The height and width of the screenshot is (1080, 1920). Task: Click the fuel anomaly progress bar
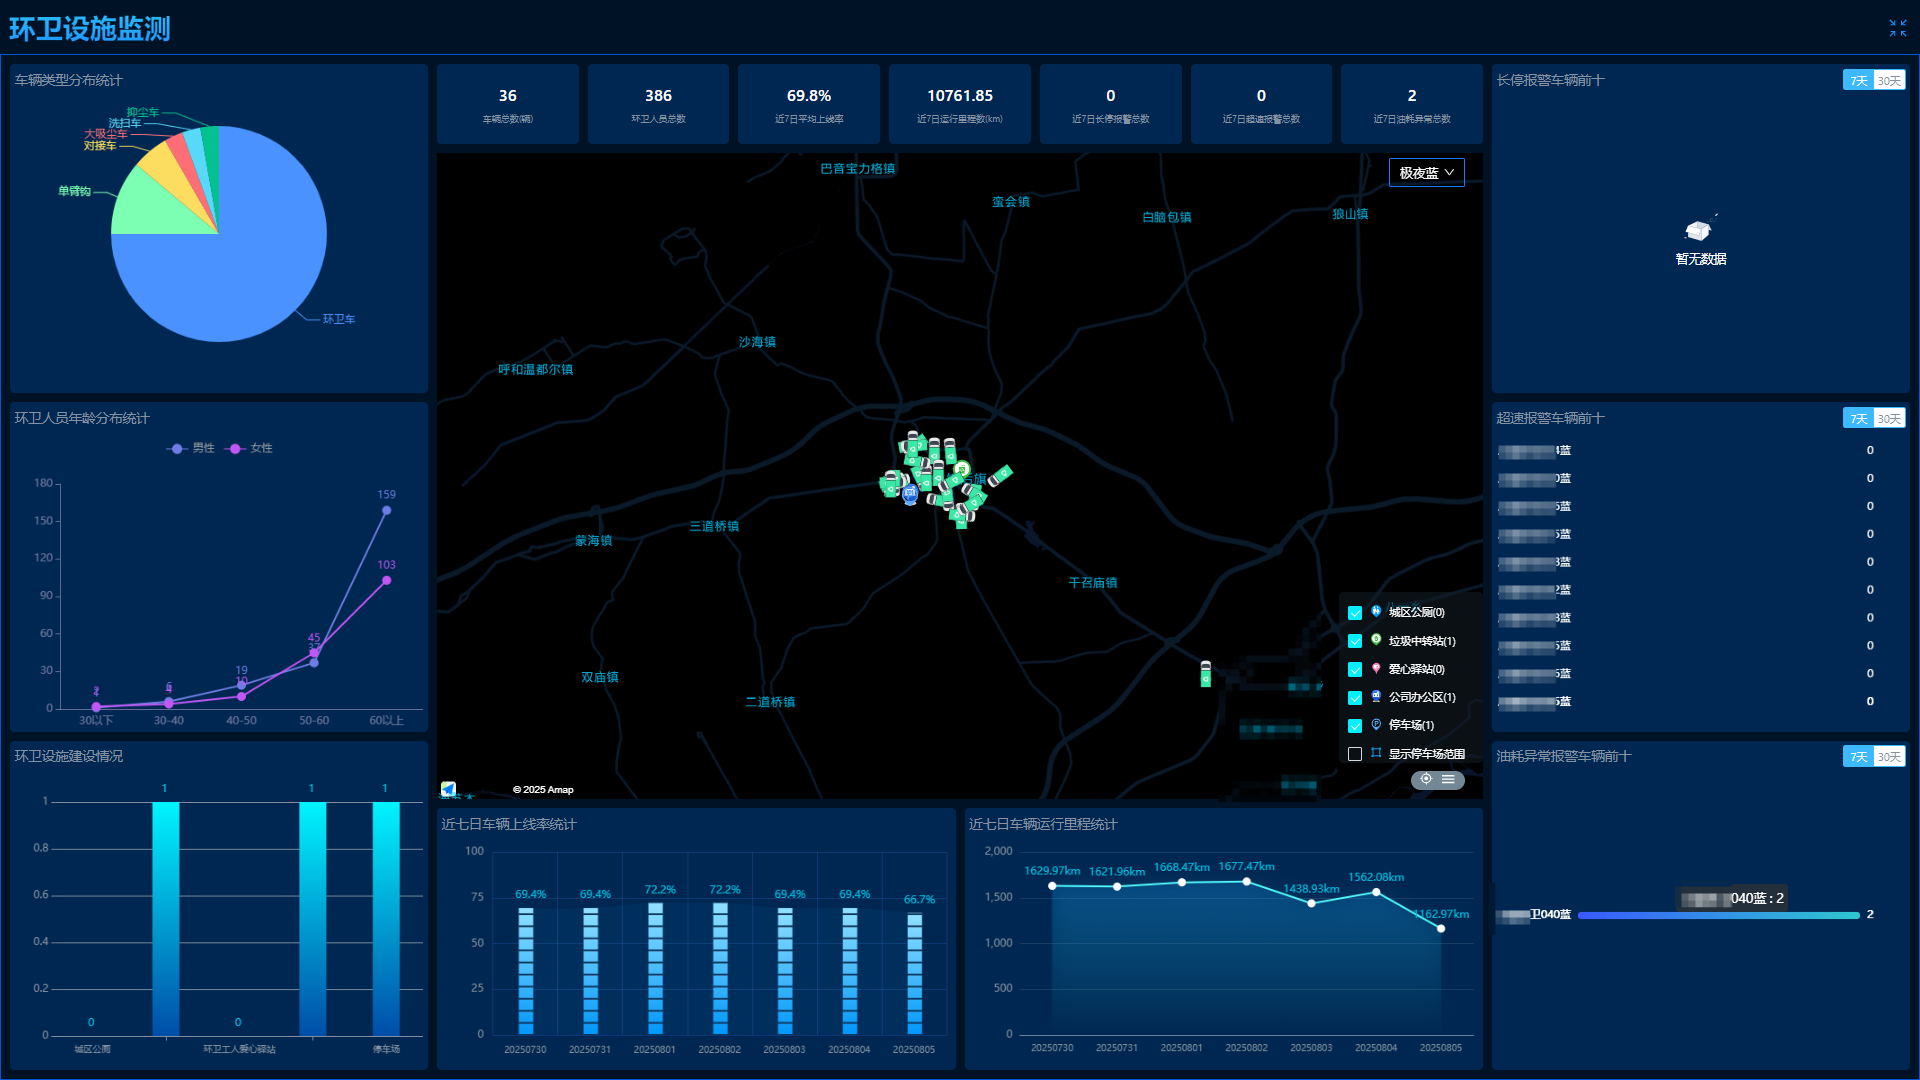(x=1717, y=915)
